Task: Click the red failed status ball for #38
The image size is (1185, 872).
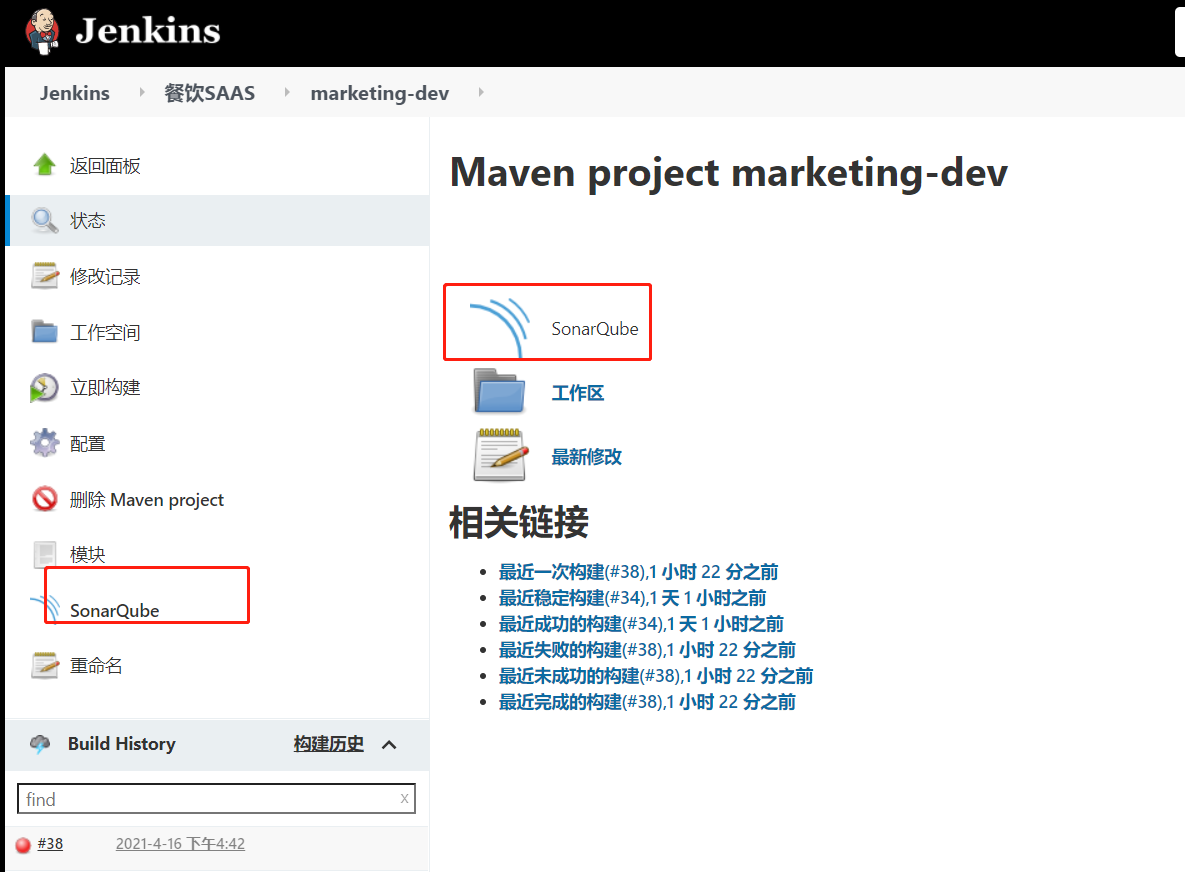Action: click(23, 845)
